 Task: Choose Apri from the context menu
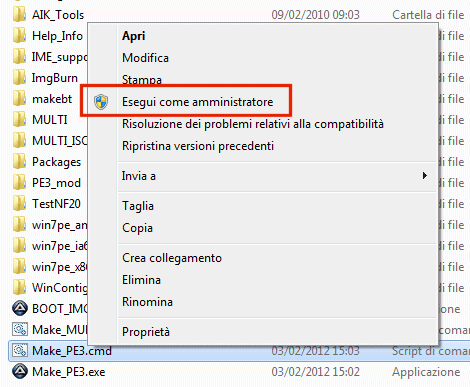tap(133, 36)
